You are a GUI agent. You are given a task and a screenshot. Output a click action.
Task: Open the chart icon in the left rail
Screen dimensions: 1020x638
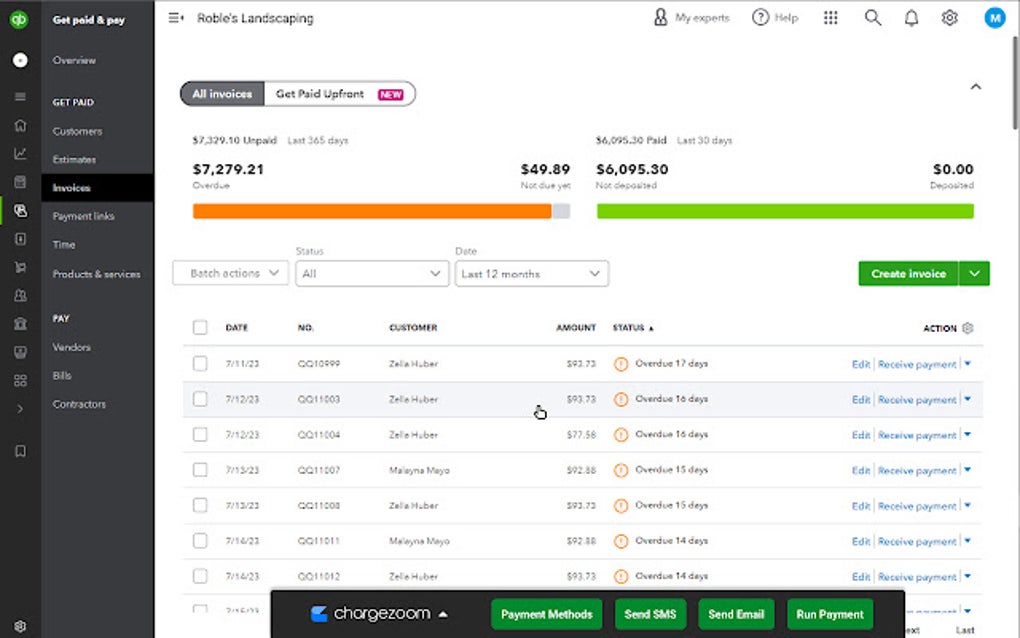coord(20,153)
